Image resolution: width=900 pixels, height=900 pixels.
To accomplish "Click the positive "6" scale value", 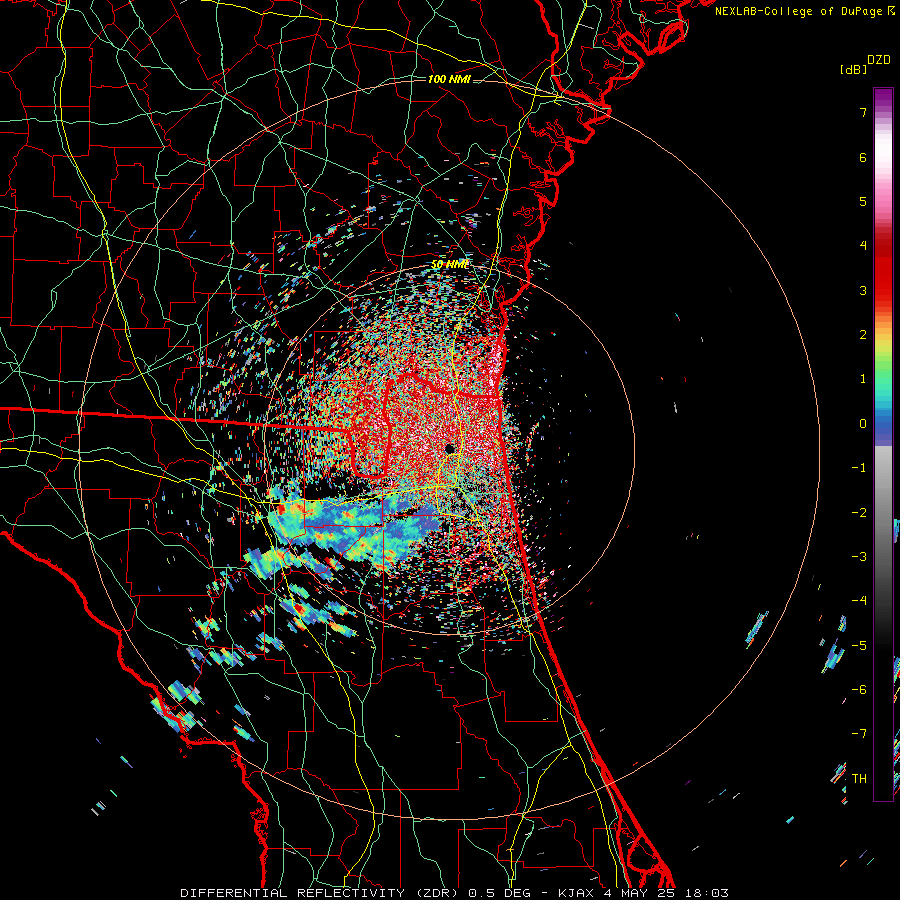I will pos(863,157).
